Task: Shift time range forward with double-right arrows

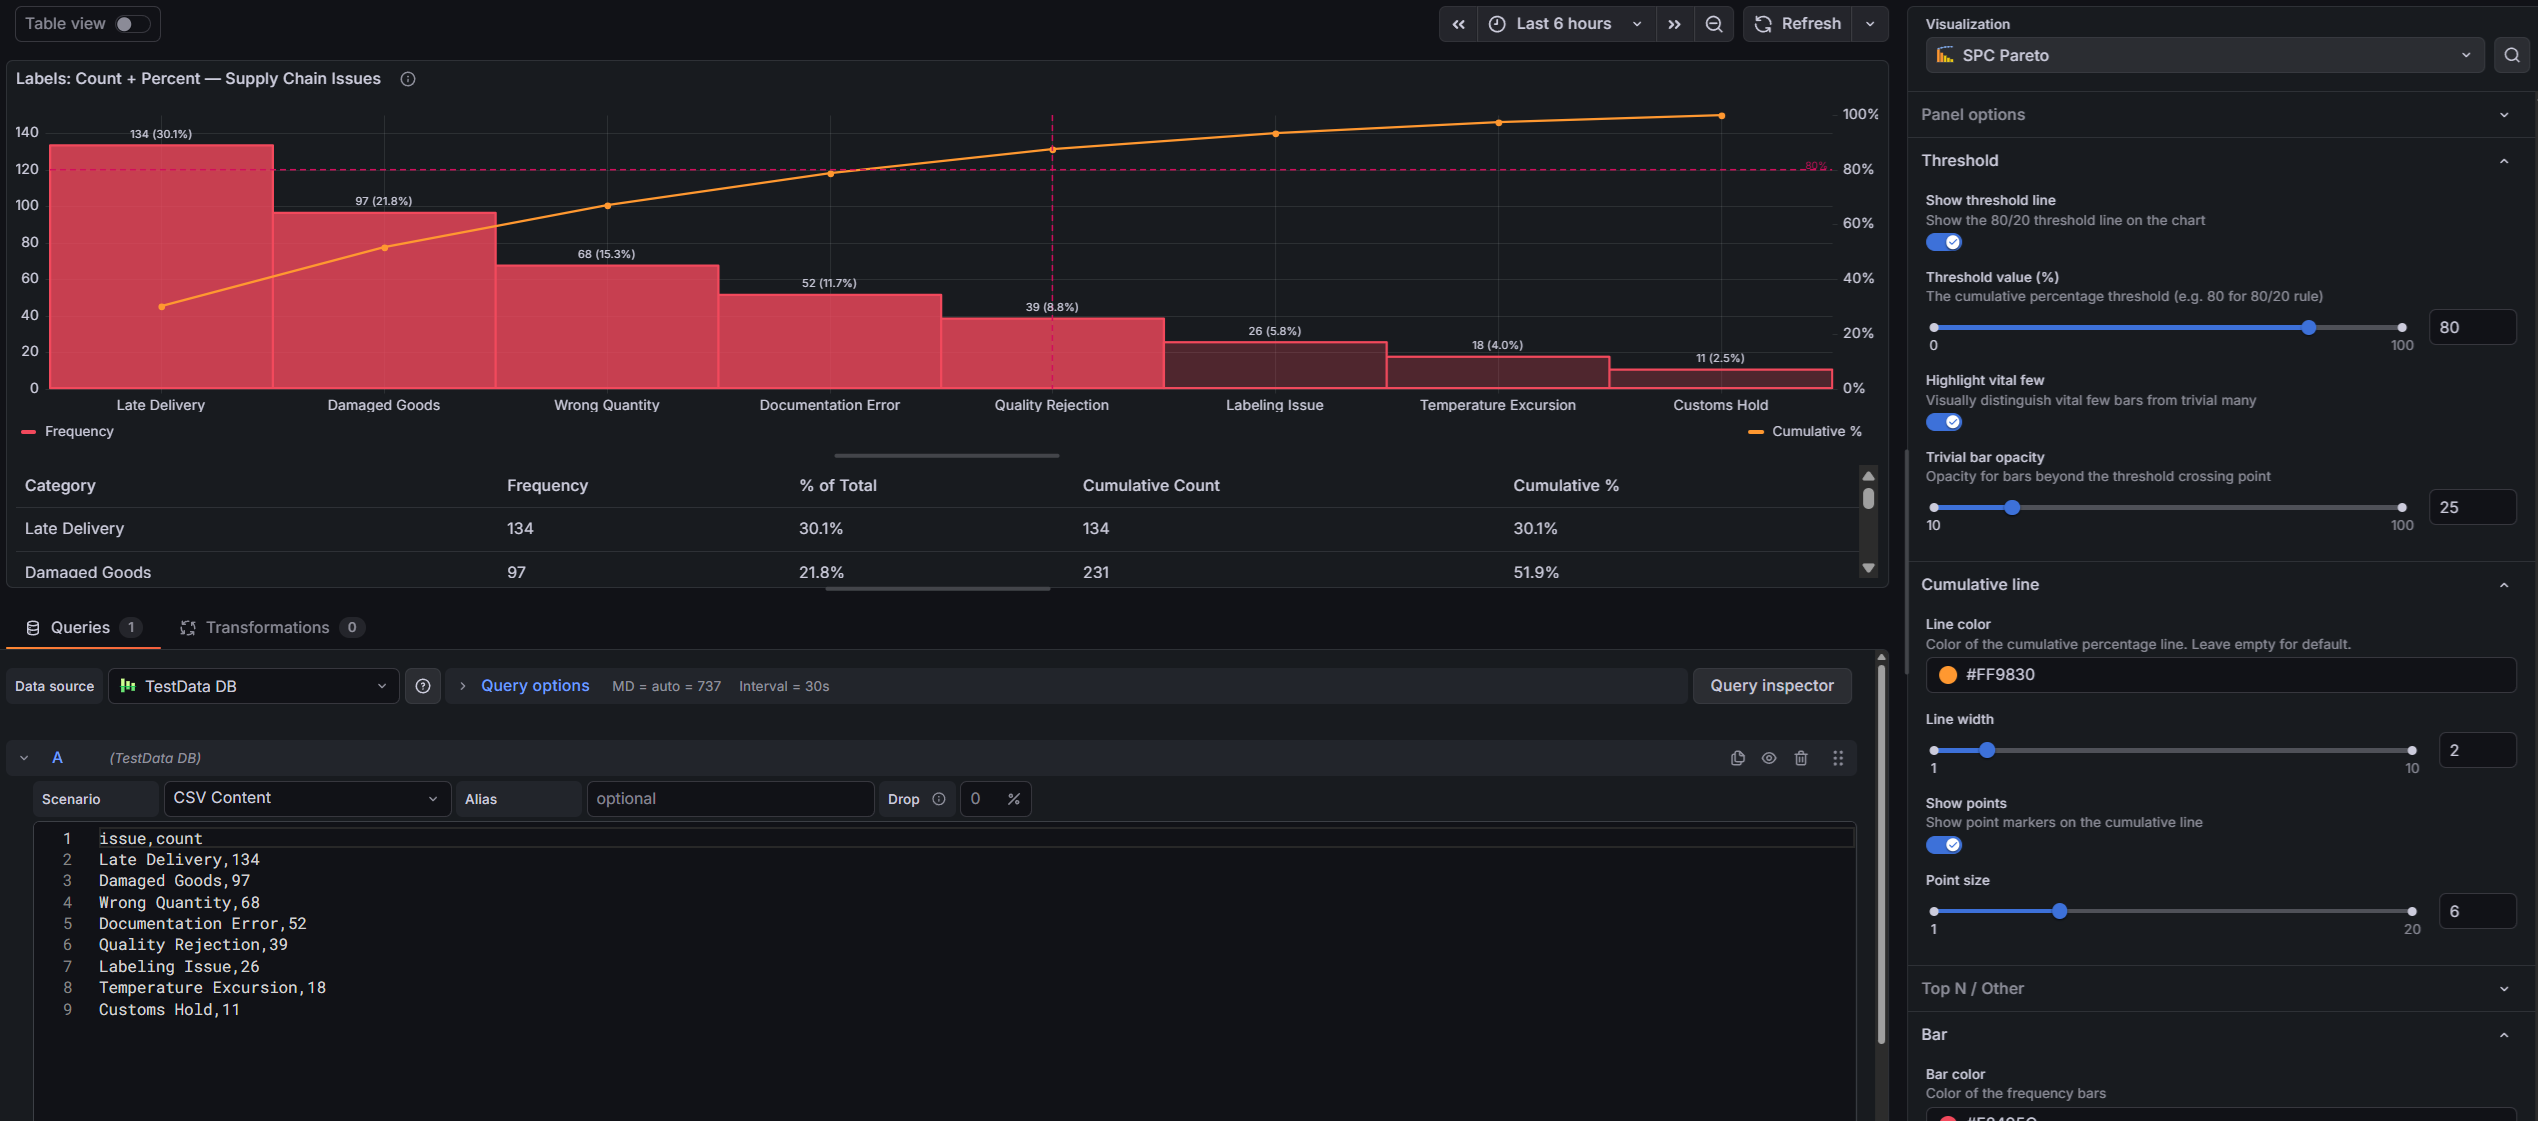Action: 1674,24
